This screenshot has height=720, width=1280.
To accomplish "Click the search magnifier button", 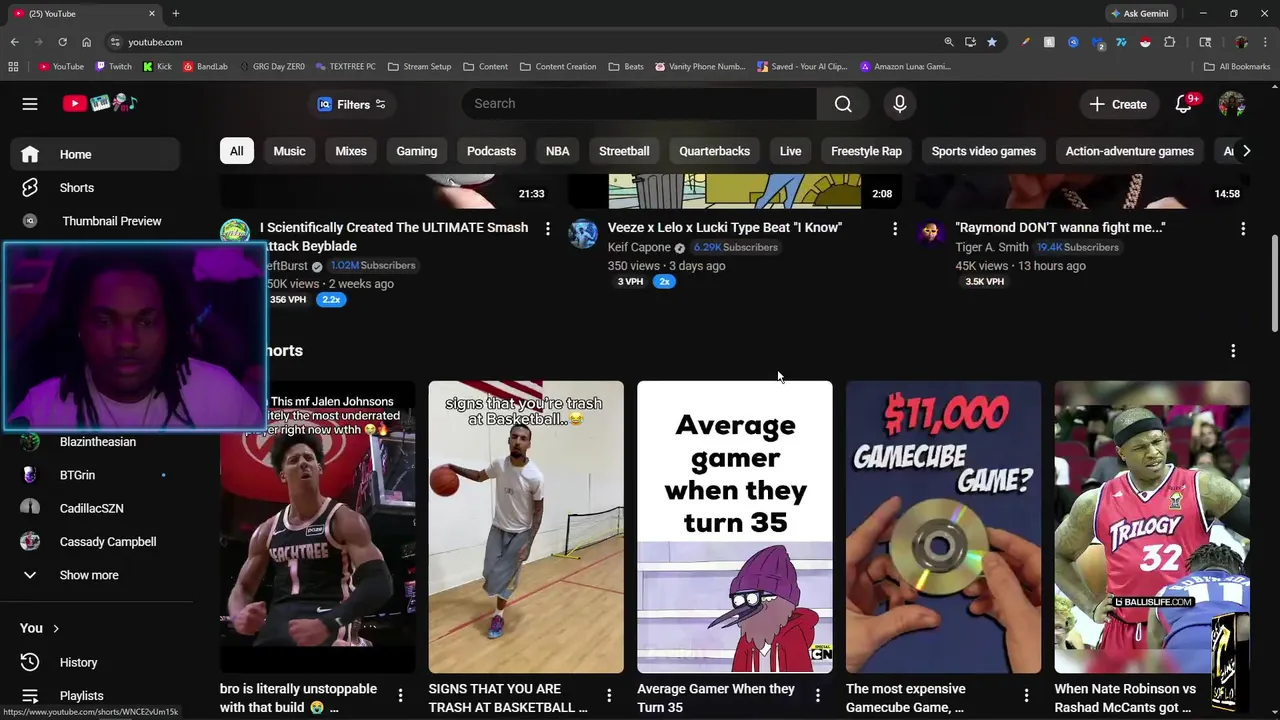I will [843, 104].
